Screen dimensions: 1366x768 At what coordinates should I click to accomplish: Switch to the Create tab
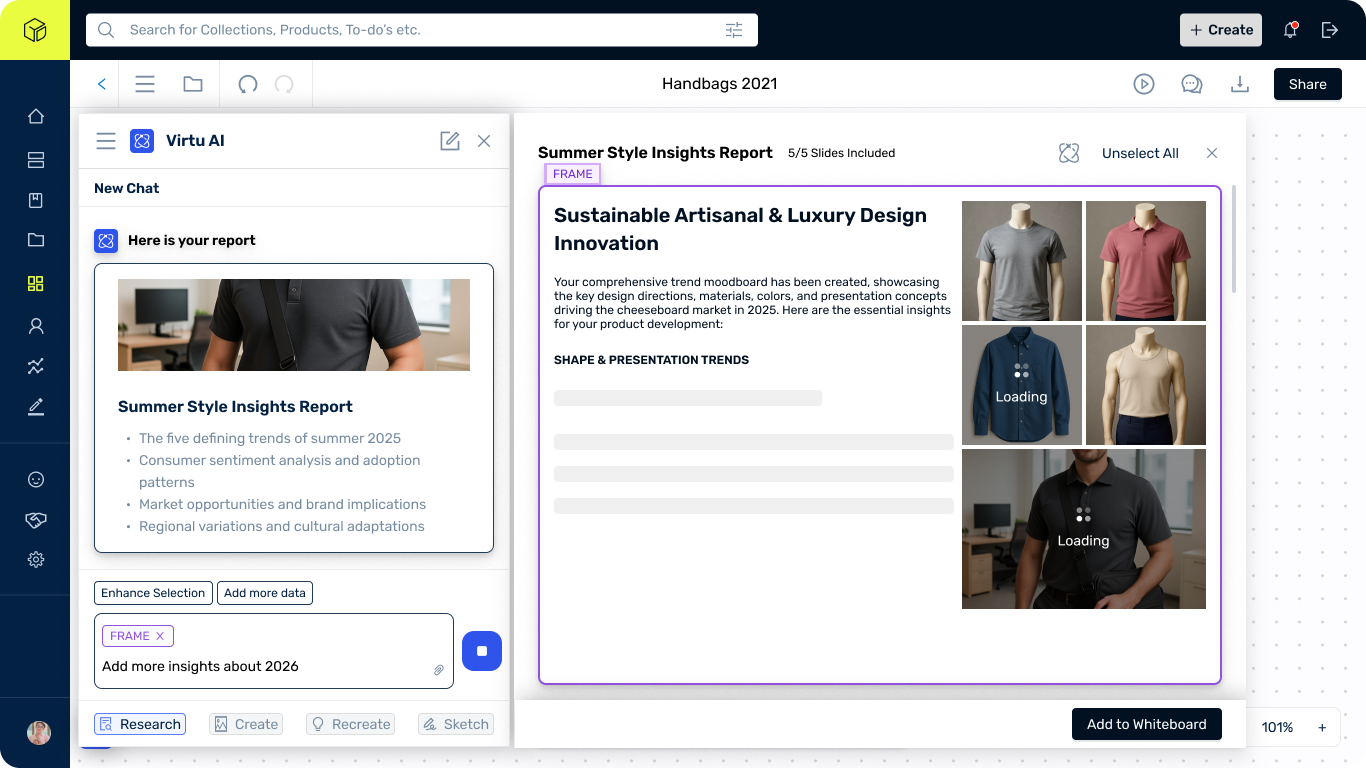[x=245, y=723]
